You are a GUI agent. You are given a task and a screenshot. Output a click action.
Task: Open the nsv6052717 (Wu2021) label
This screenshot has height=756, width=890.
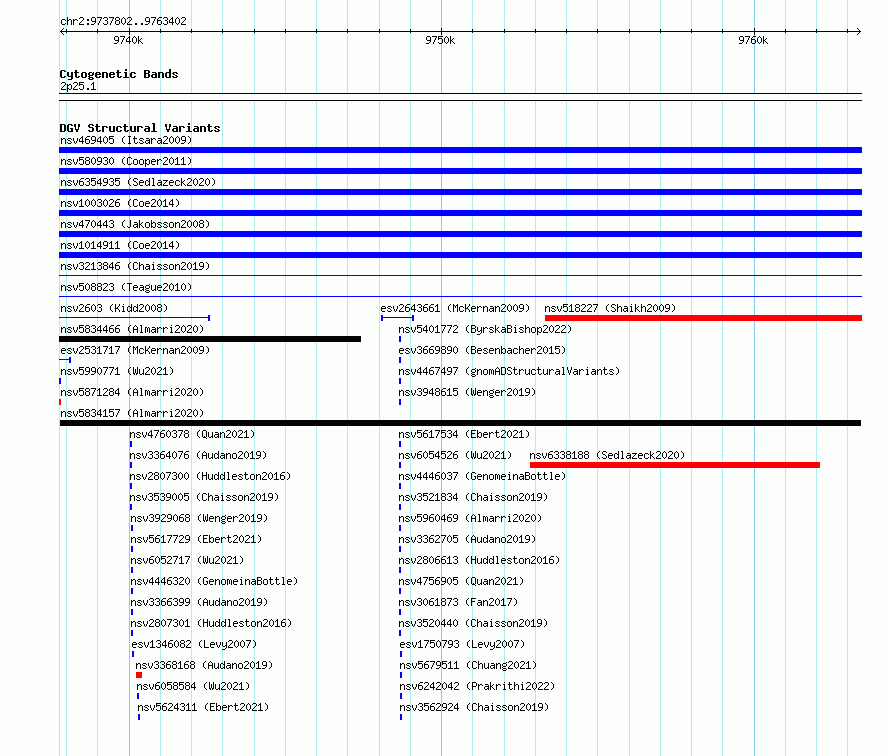pos(187,560)
